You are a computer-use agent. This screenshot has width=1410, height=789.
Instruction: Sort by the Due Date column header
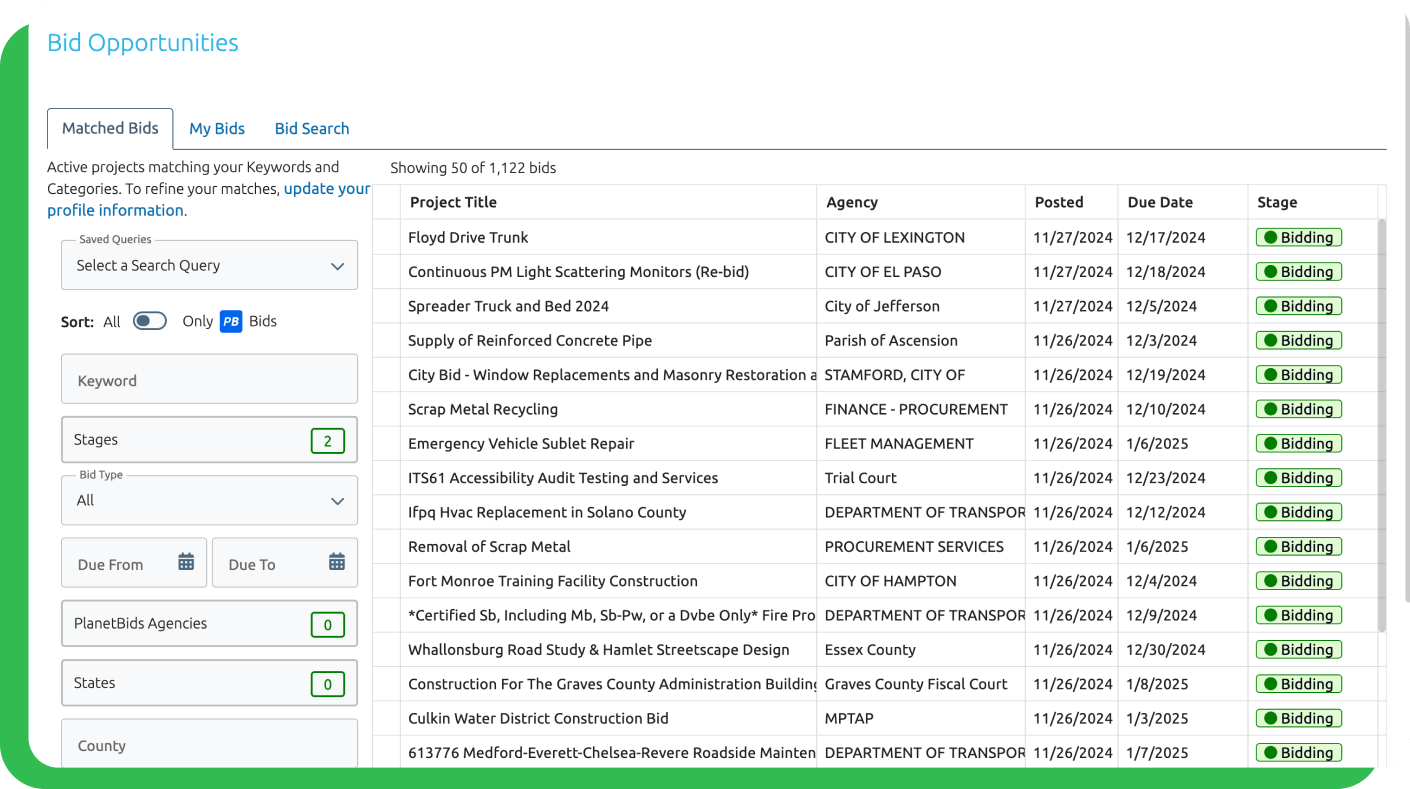pos(1160,202)
